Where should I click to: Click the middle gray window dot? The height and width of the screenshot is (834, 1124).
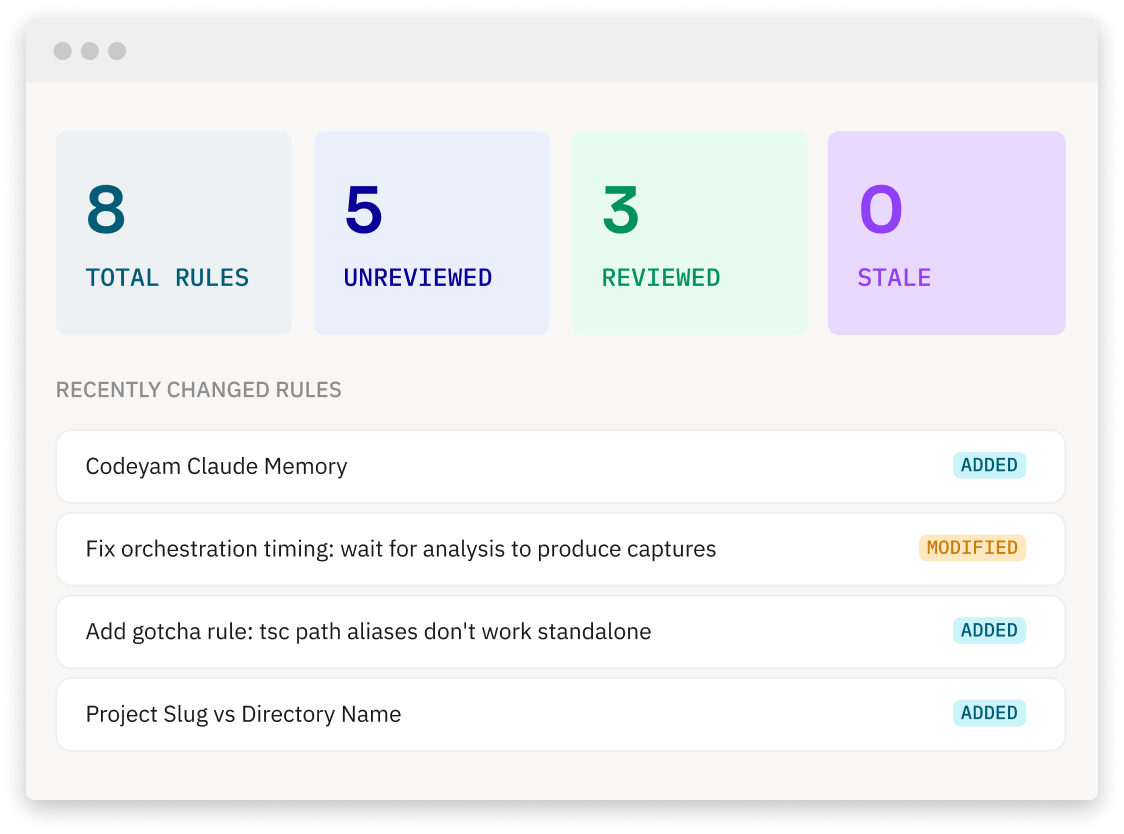90,51
